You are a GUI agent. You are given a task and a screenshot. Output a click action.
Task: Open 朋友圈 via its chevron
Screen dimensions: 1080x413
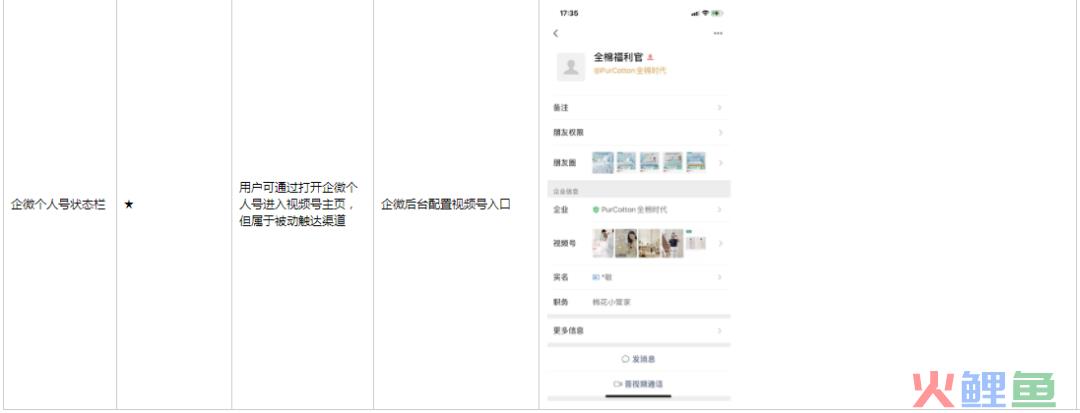pos(720,162)
